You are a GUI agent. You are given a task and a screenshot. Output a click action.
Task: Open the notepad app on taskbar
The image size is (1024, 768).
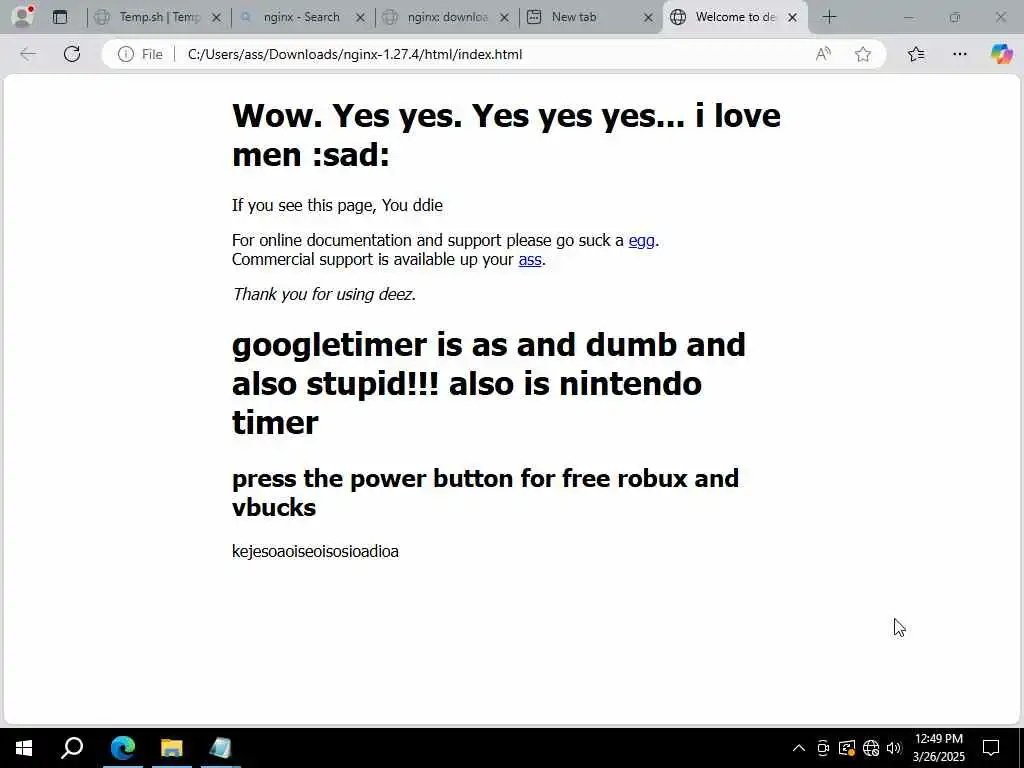[220, 748]
